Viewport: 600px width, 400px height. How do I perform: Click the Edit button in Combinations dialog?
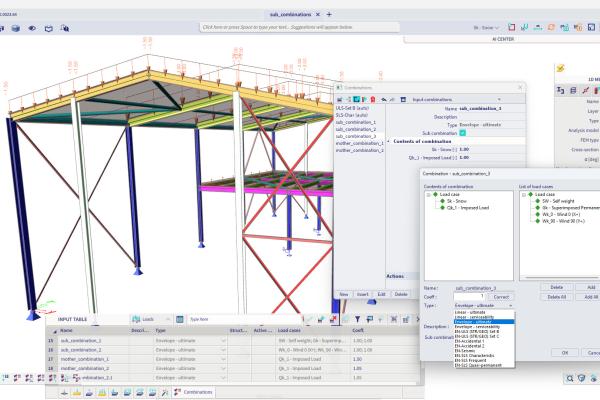[381, 294]
